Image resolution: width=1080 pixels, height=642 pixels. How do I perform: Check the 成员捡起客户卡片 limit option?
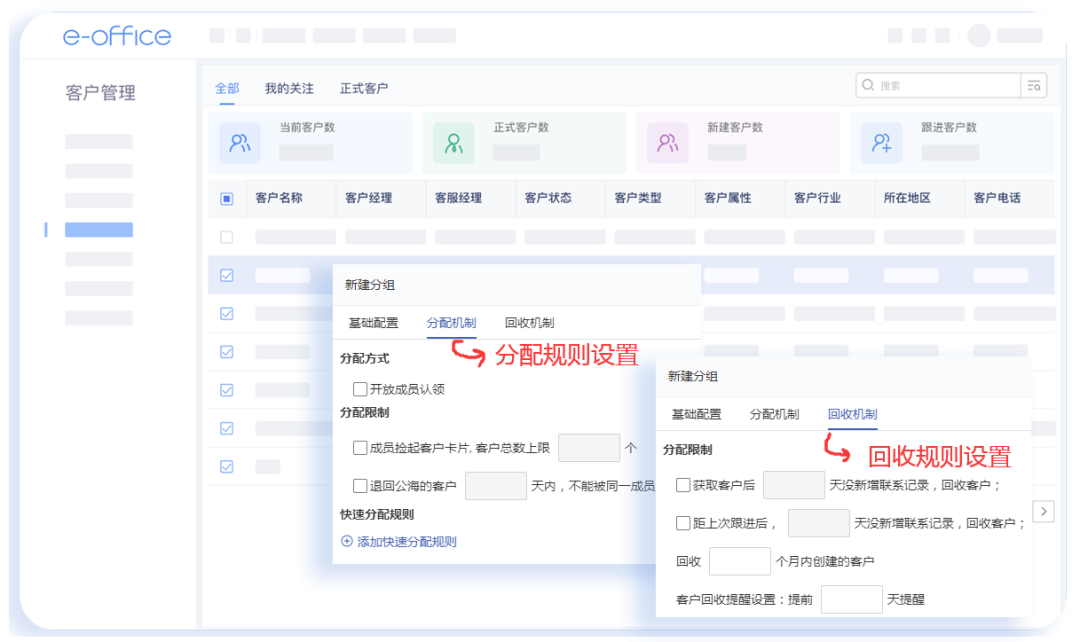tap(359, 448)
